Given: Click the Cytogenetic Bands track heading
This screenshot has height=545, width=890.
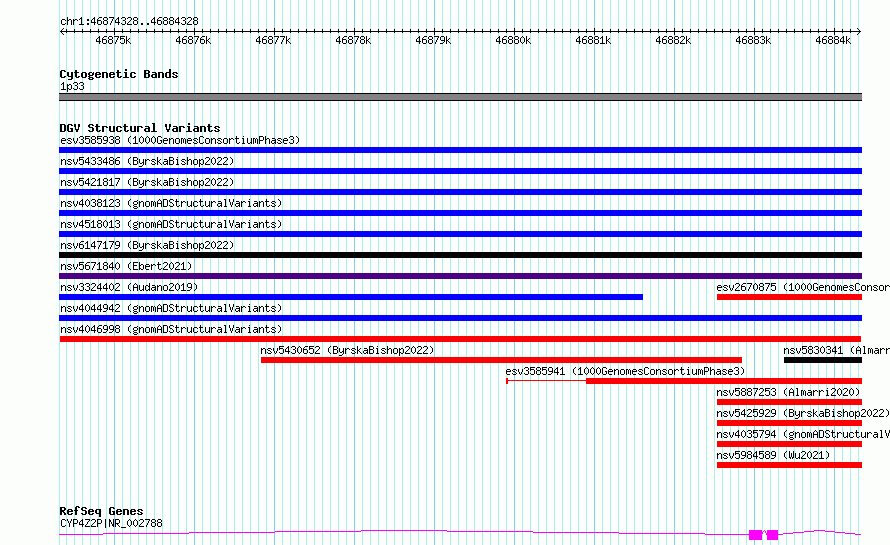Looking at the screenshot, I should (x=119, y=74).
